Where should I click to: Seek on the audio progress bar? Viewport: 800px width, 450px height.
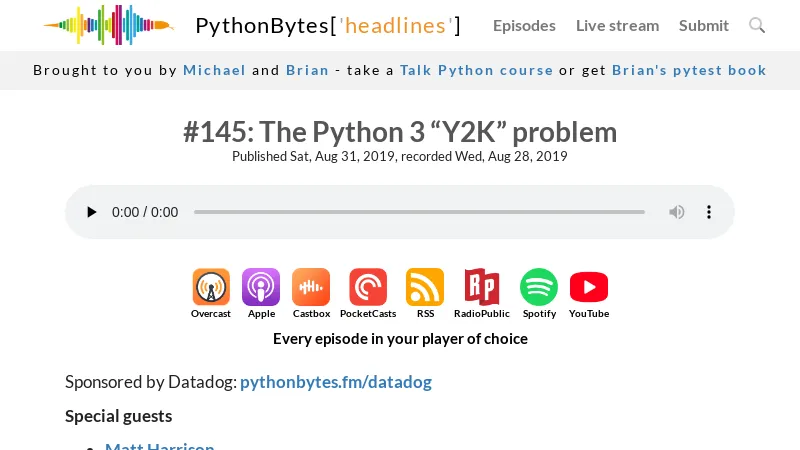pos(419,212)
